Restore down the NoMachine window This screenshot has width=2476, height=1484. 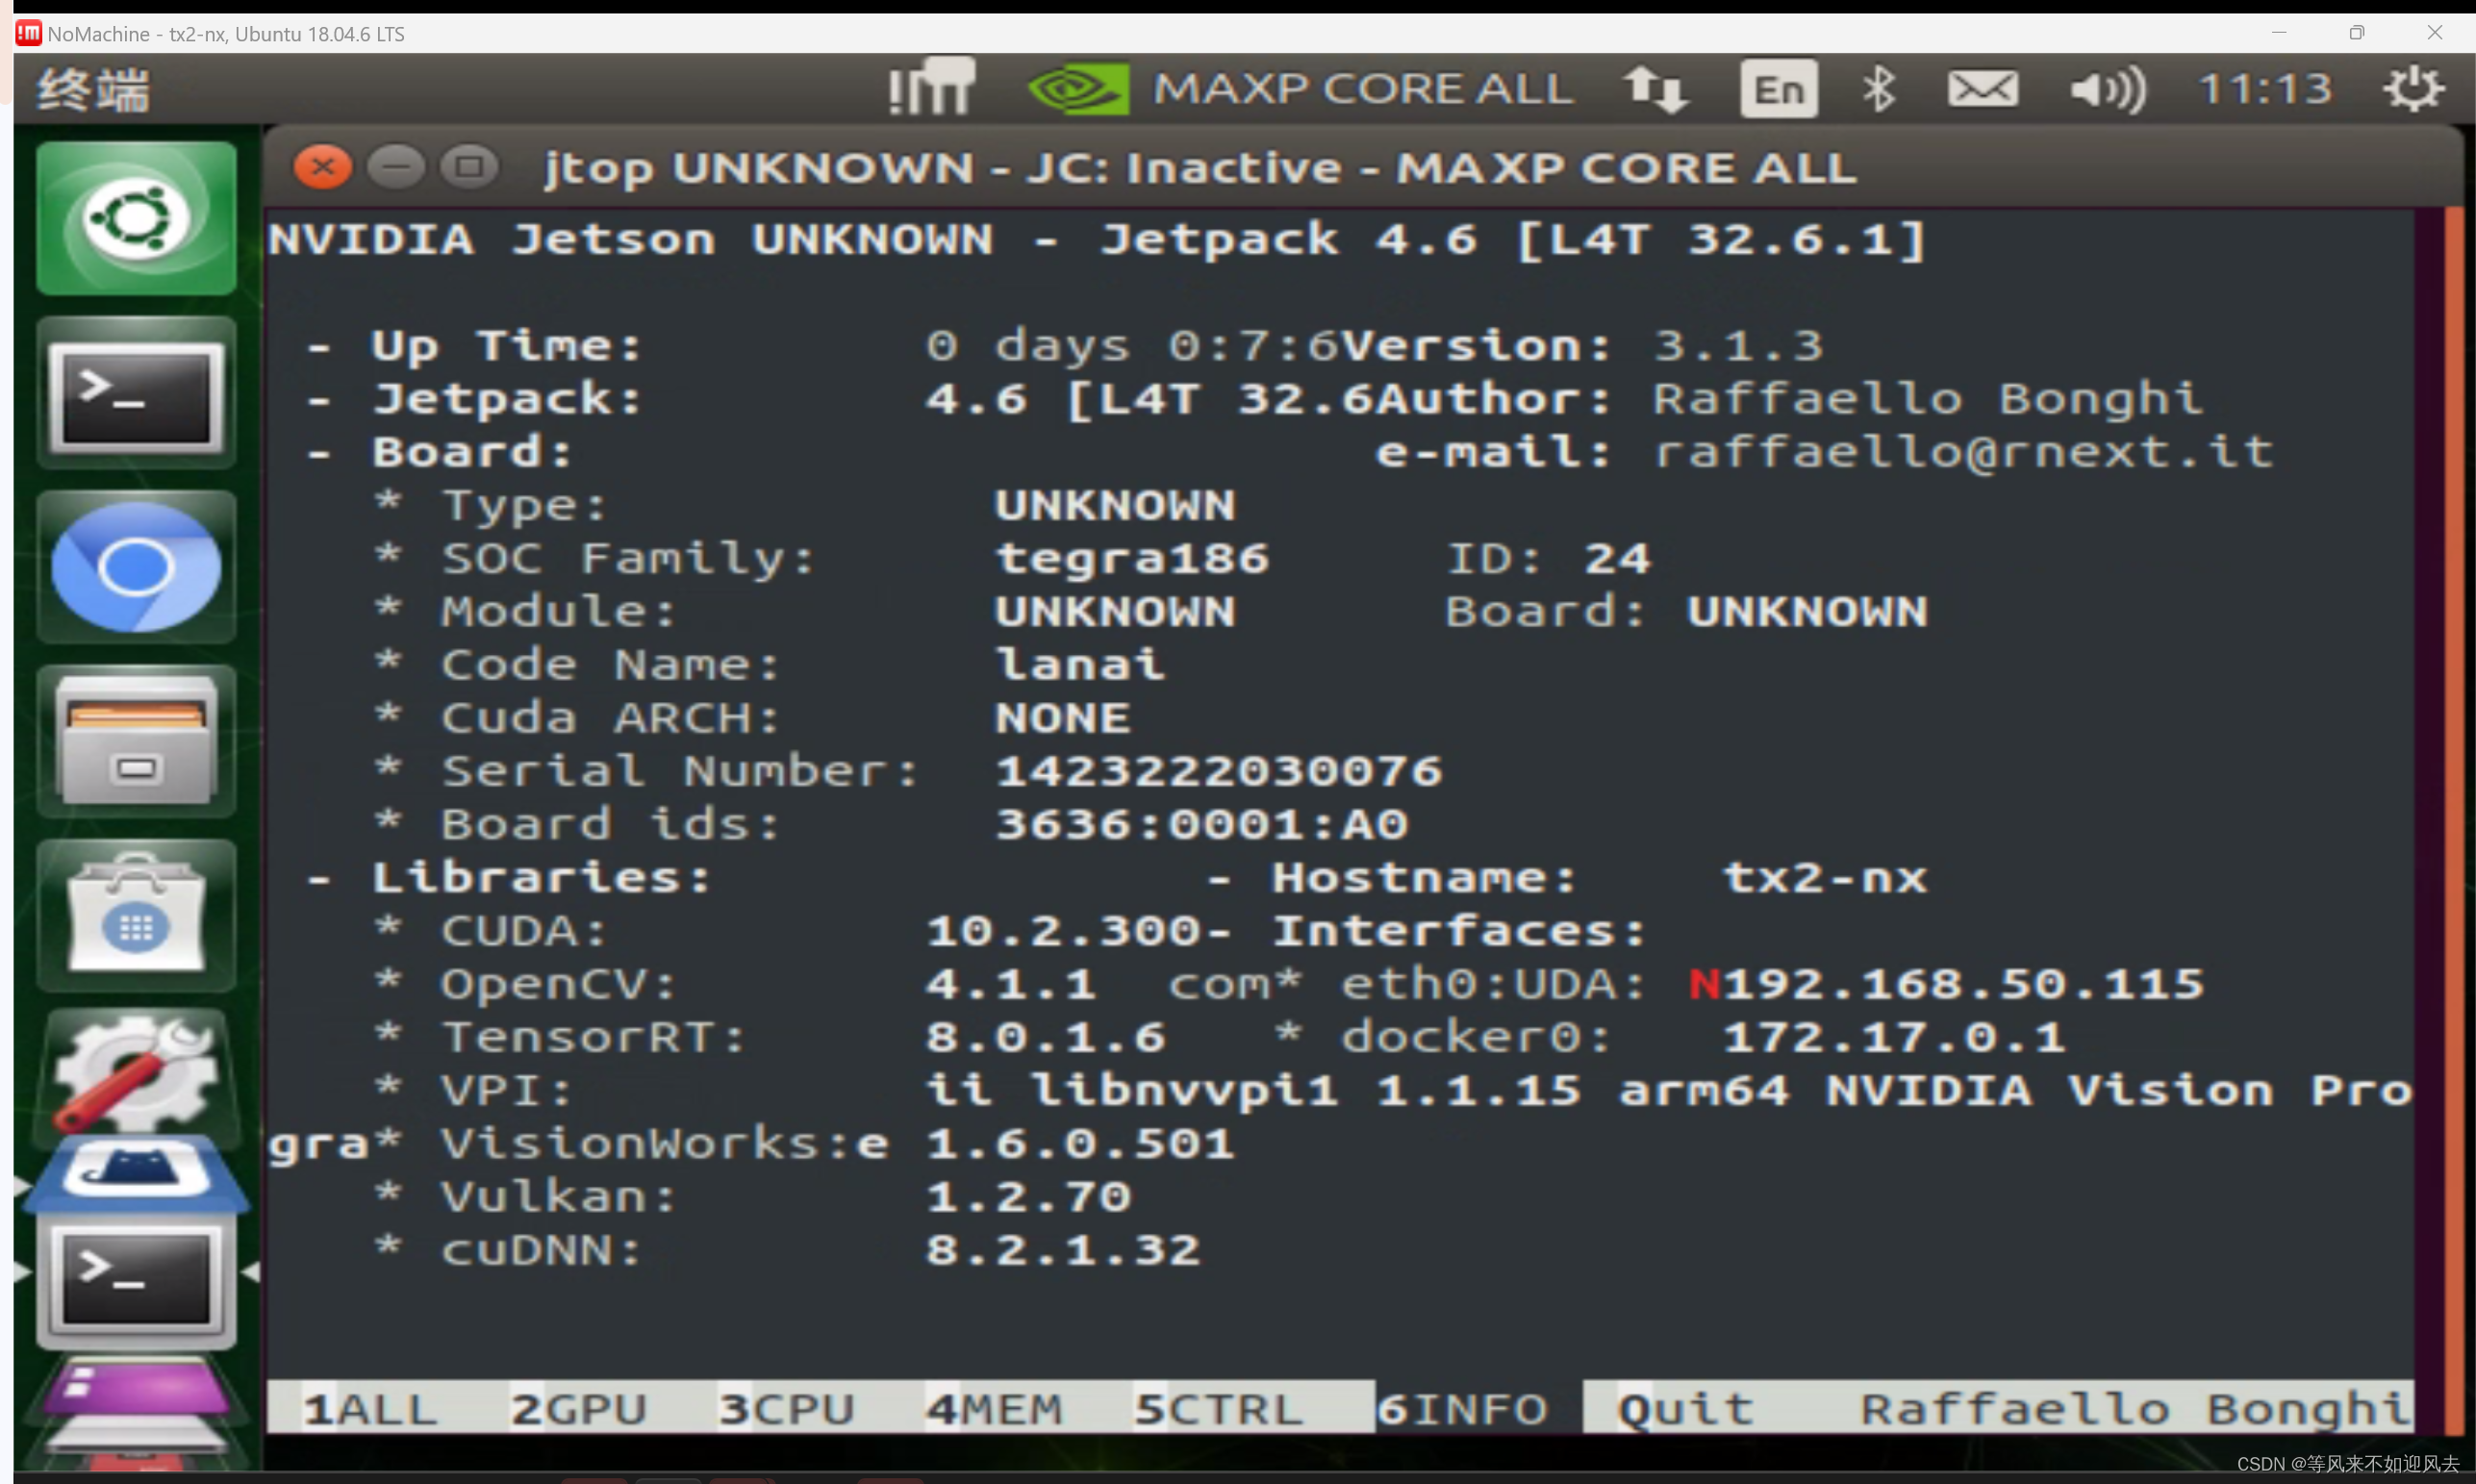point(2357,33)
